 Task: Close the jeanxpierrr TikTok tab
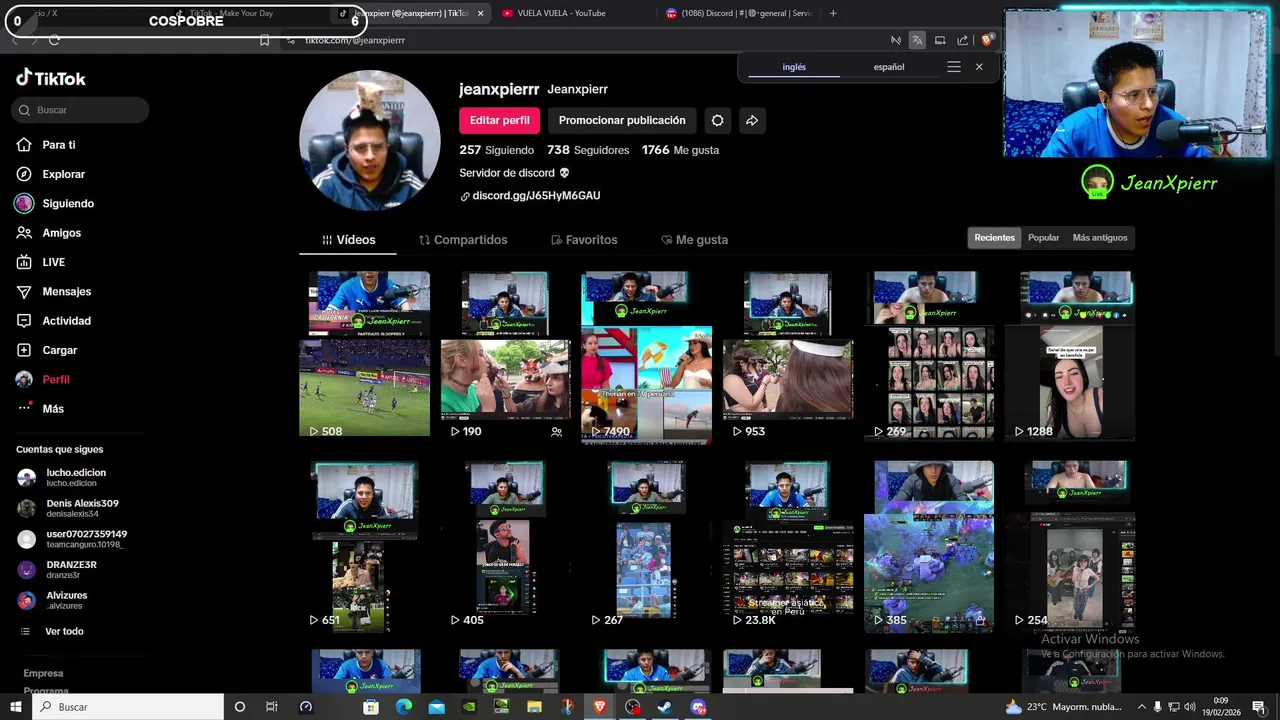point(481,13)
